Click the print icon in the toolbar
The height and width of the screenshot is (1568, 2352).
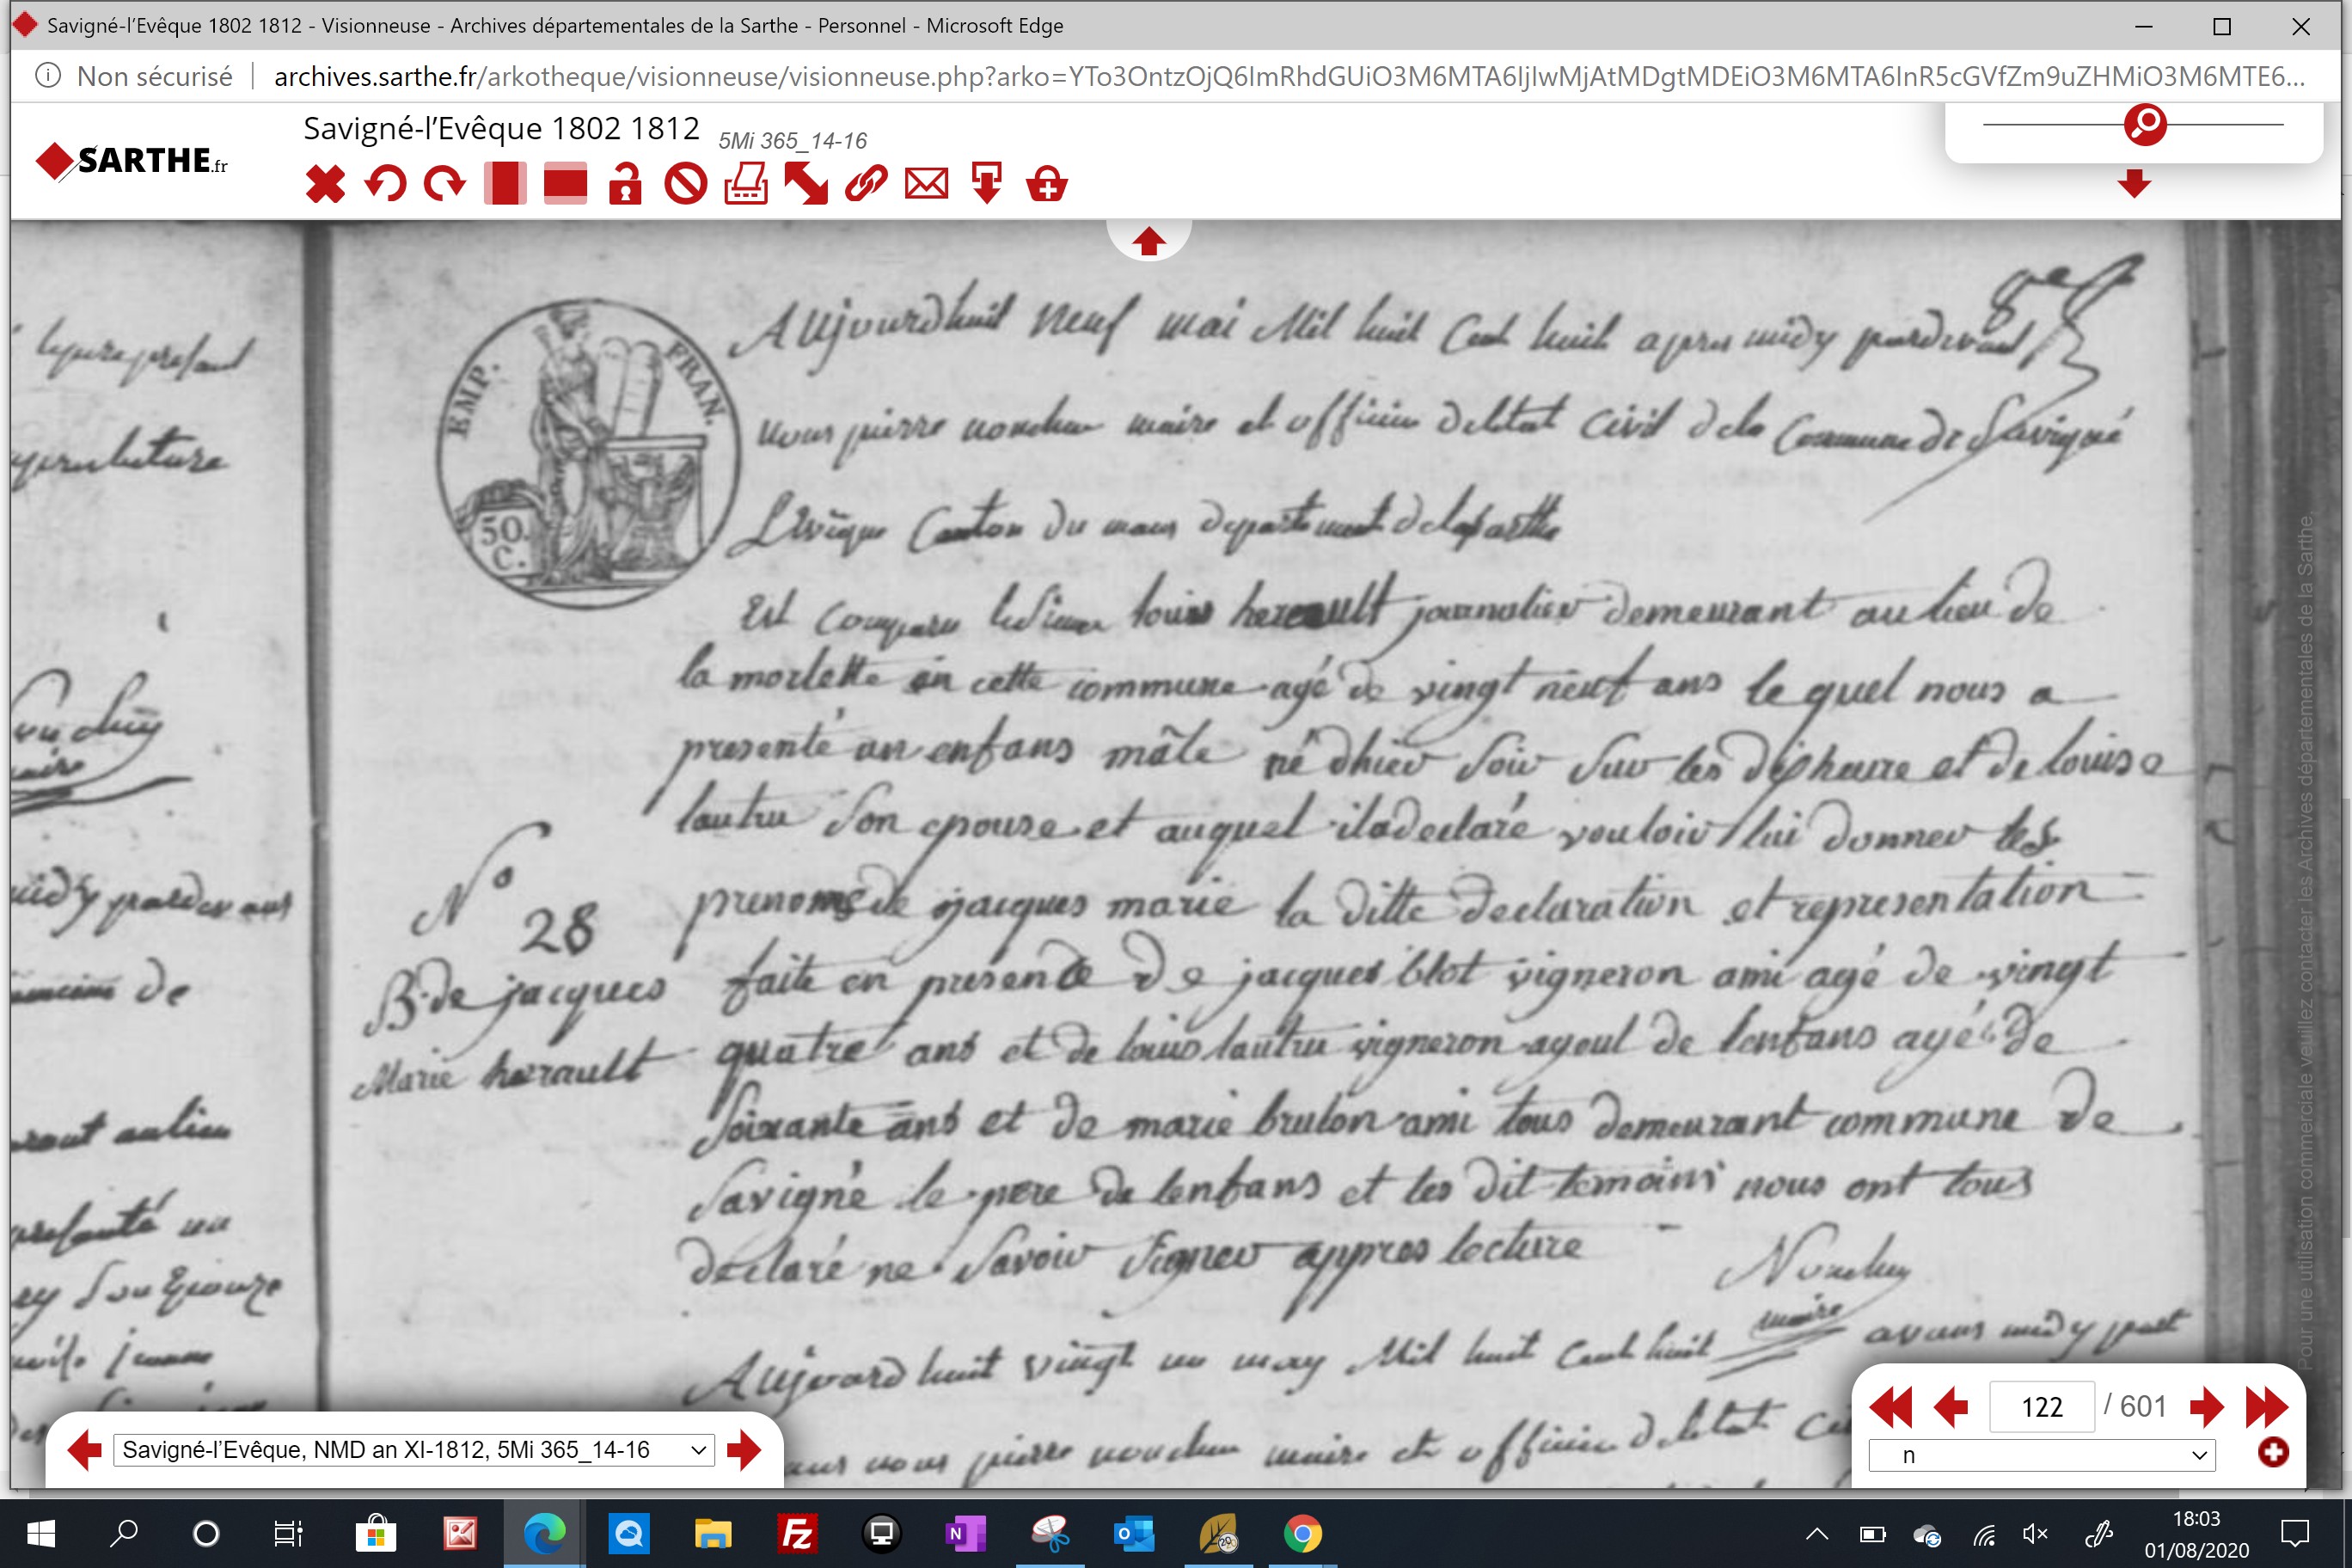pyautogui.click(x=746, y=185)
